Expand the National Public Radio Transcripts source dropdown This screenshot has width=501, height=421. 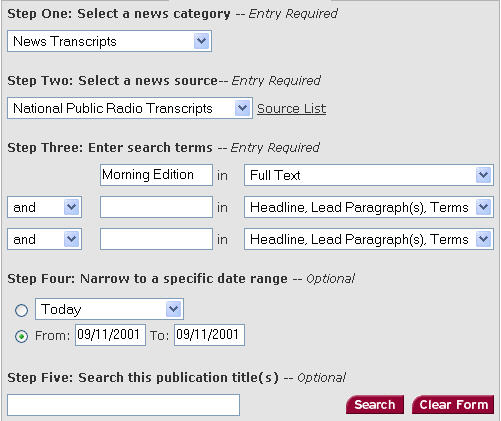[130, 108]
